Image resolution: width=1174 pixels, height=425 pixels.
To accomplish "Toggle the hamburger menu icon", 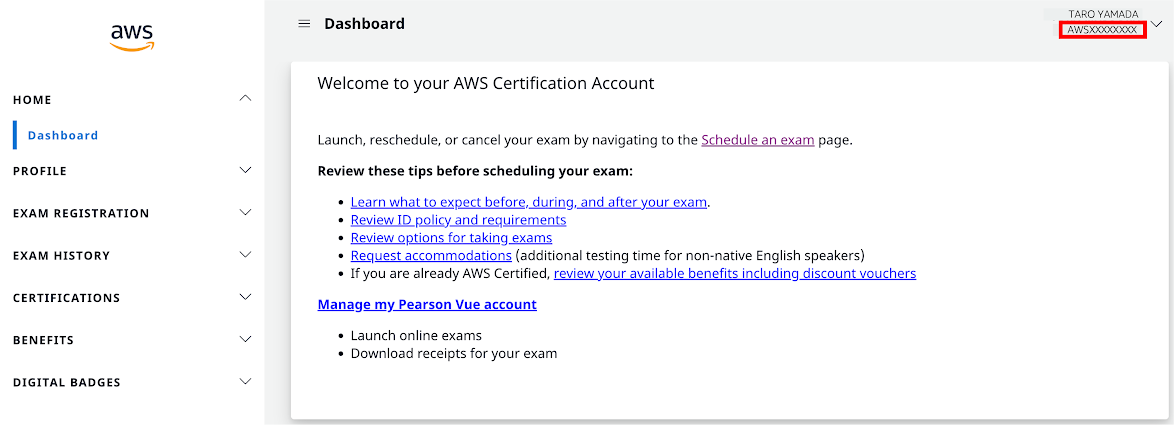I will 304,24.
